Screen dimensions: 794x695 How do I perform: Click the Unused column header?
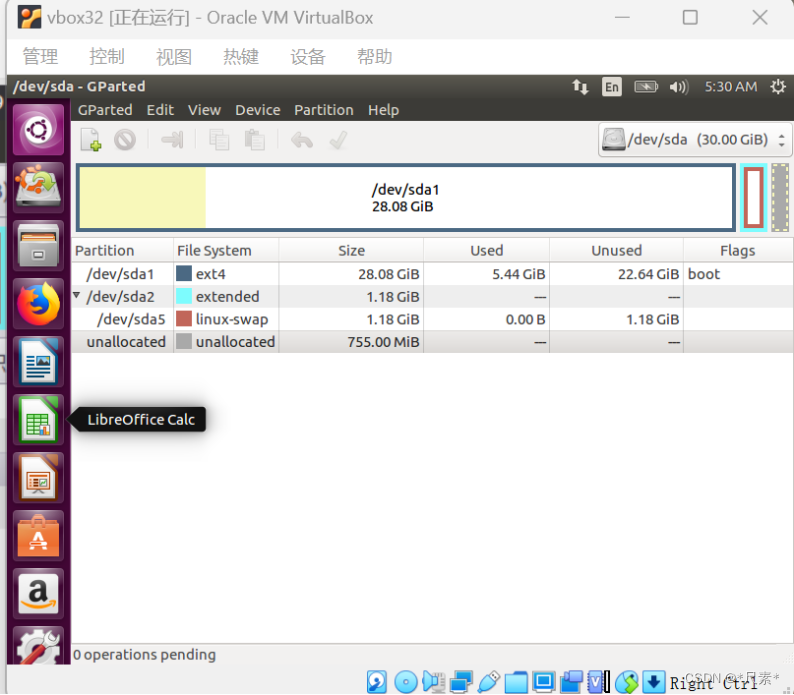point(617,250)
